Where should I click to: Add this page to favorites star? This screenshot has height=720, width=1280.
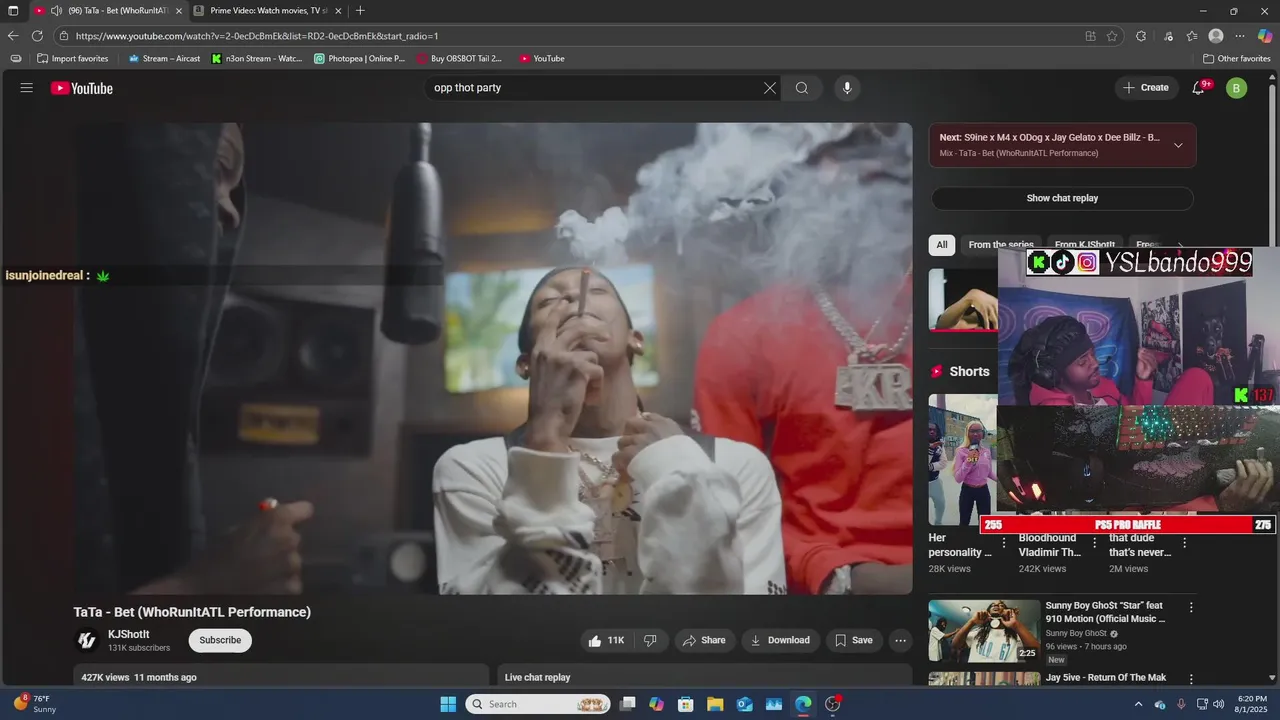(x=1112, y=36)
